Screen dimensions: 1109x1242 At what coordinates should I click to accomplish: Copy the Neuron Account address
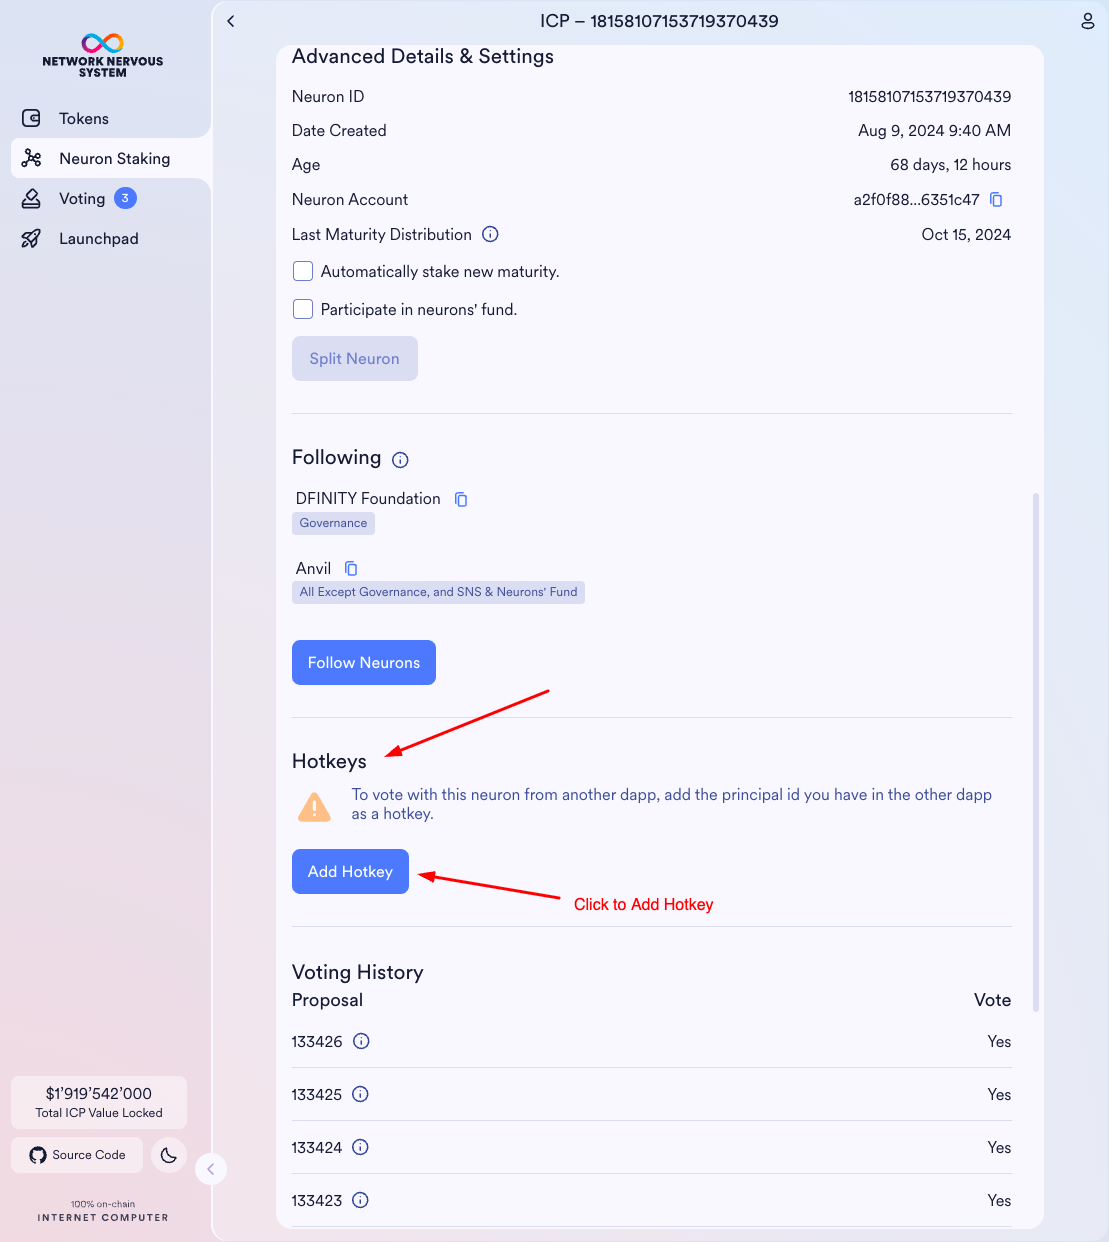click(996, 200)
